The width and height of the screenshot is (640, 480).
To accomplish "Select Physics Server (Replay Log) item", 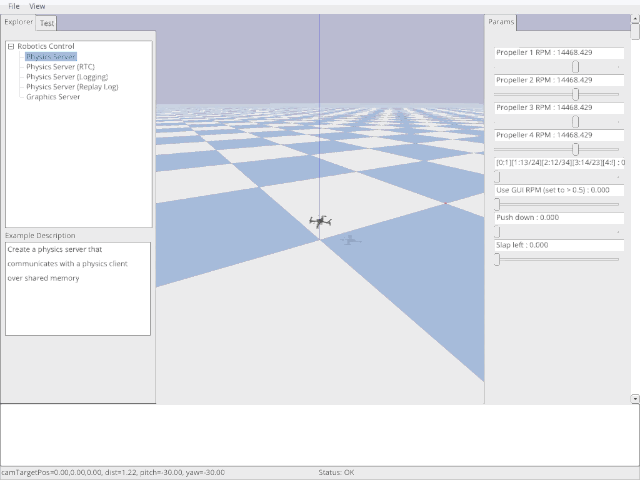I will click(x=72, y=87).
